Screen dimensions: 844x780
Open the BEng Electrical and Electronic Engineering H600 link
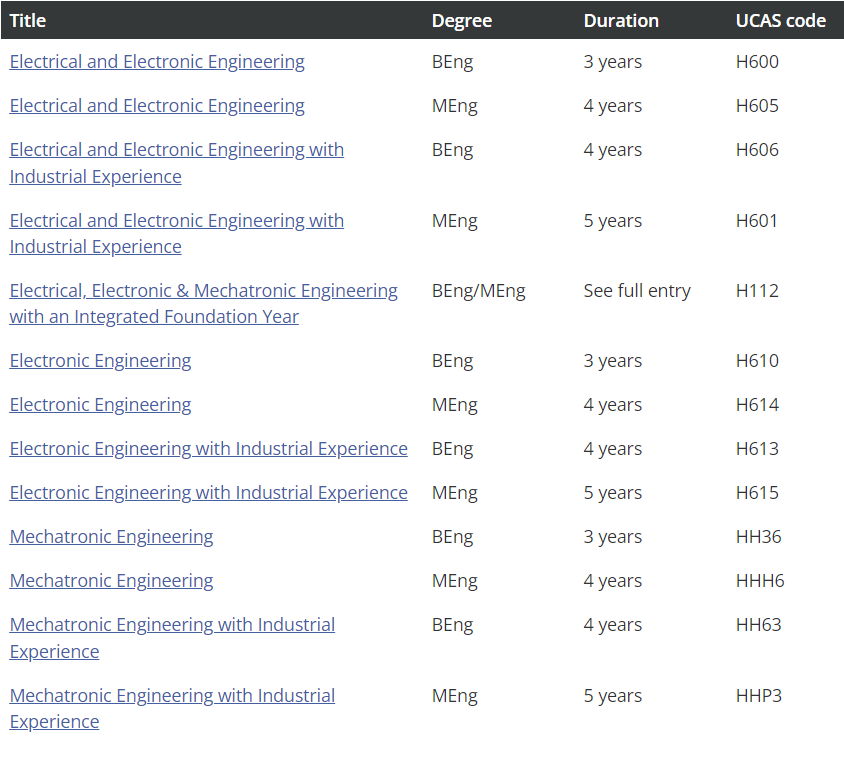click(157, 62)
